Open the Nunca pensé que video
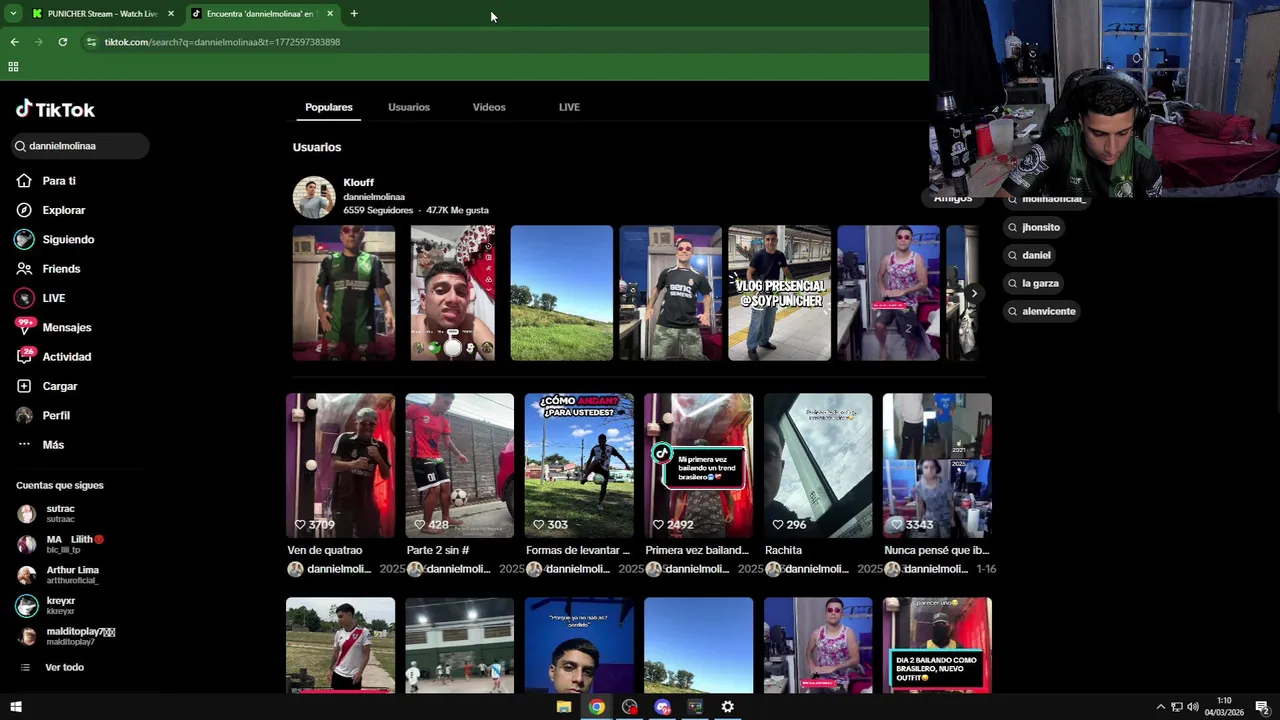Screen dimensions: 1280x720 (937, 466)
